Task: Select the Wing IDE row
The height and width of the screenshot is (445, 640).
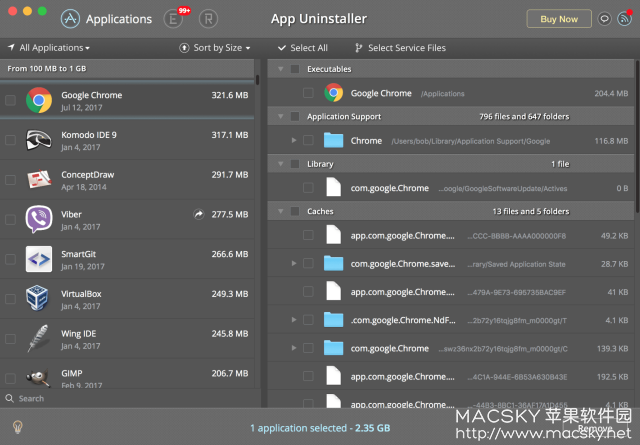Action: (x=127, y=339)
